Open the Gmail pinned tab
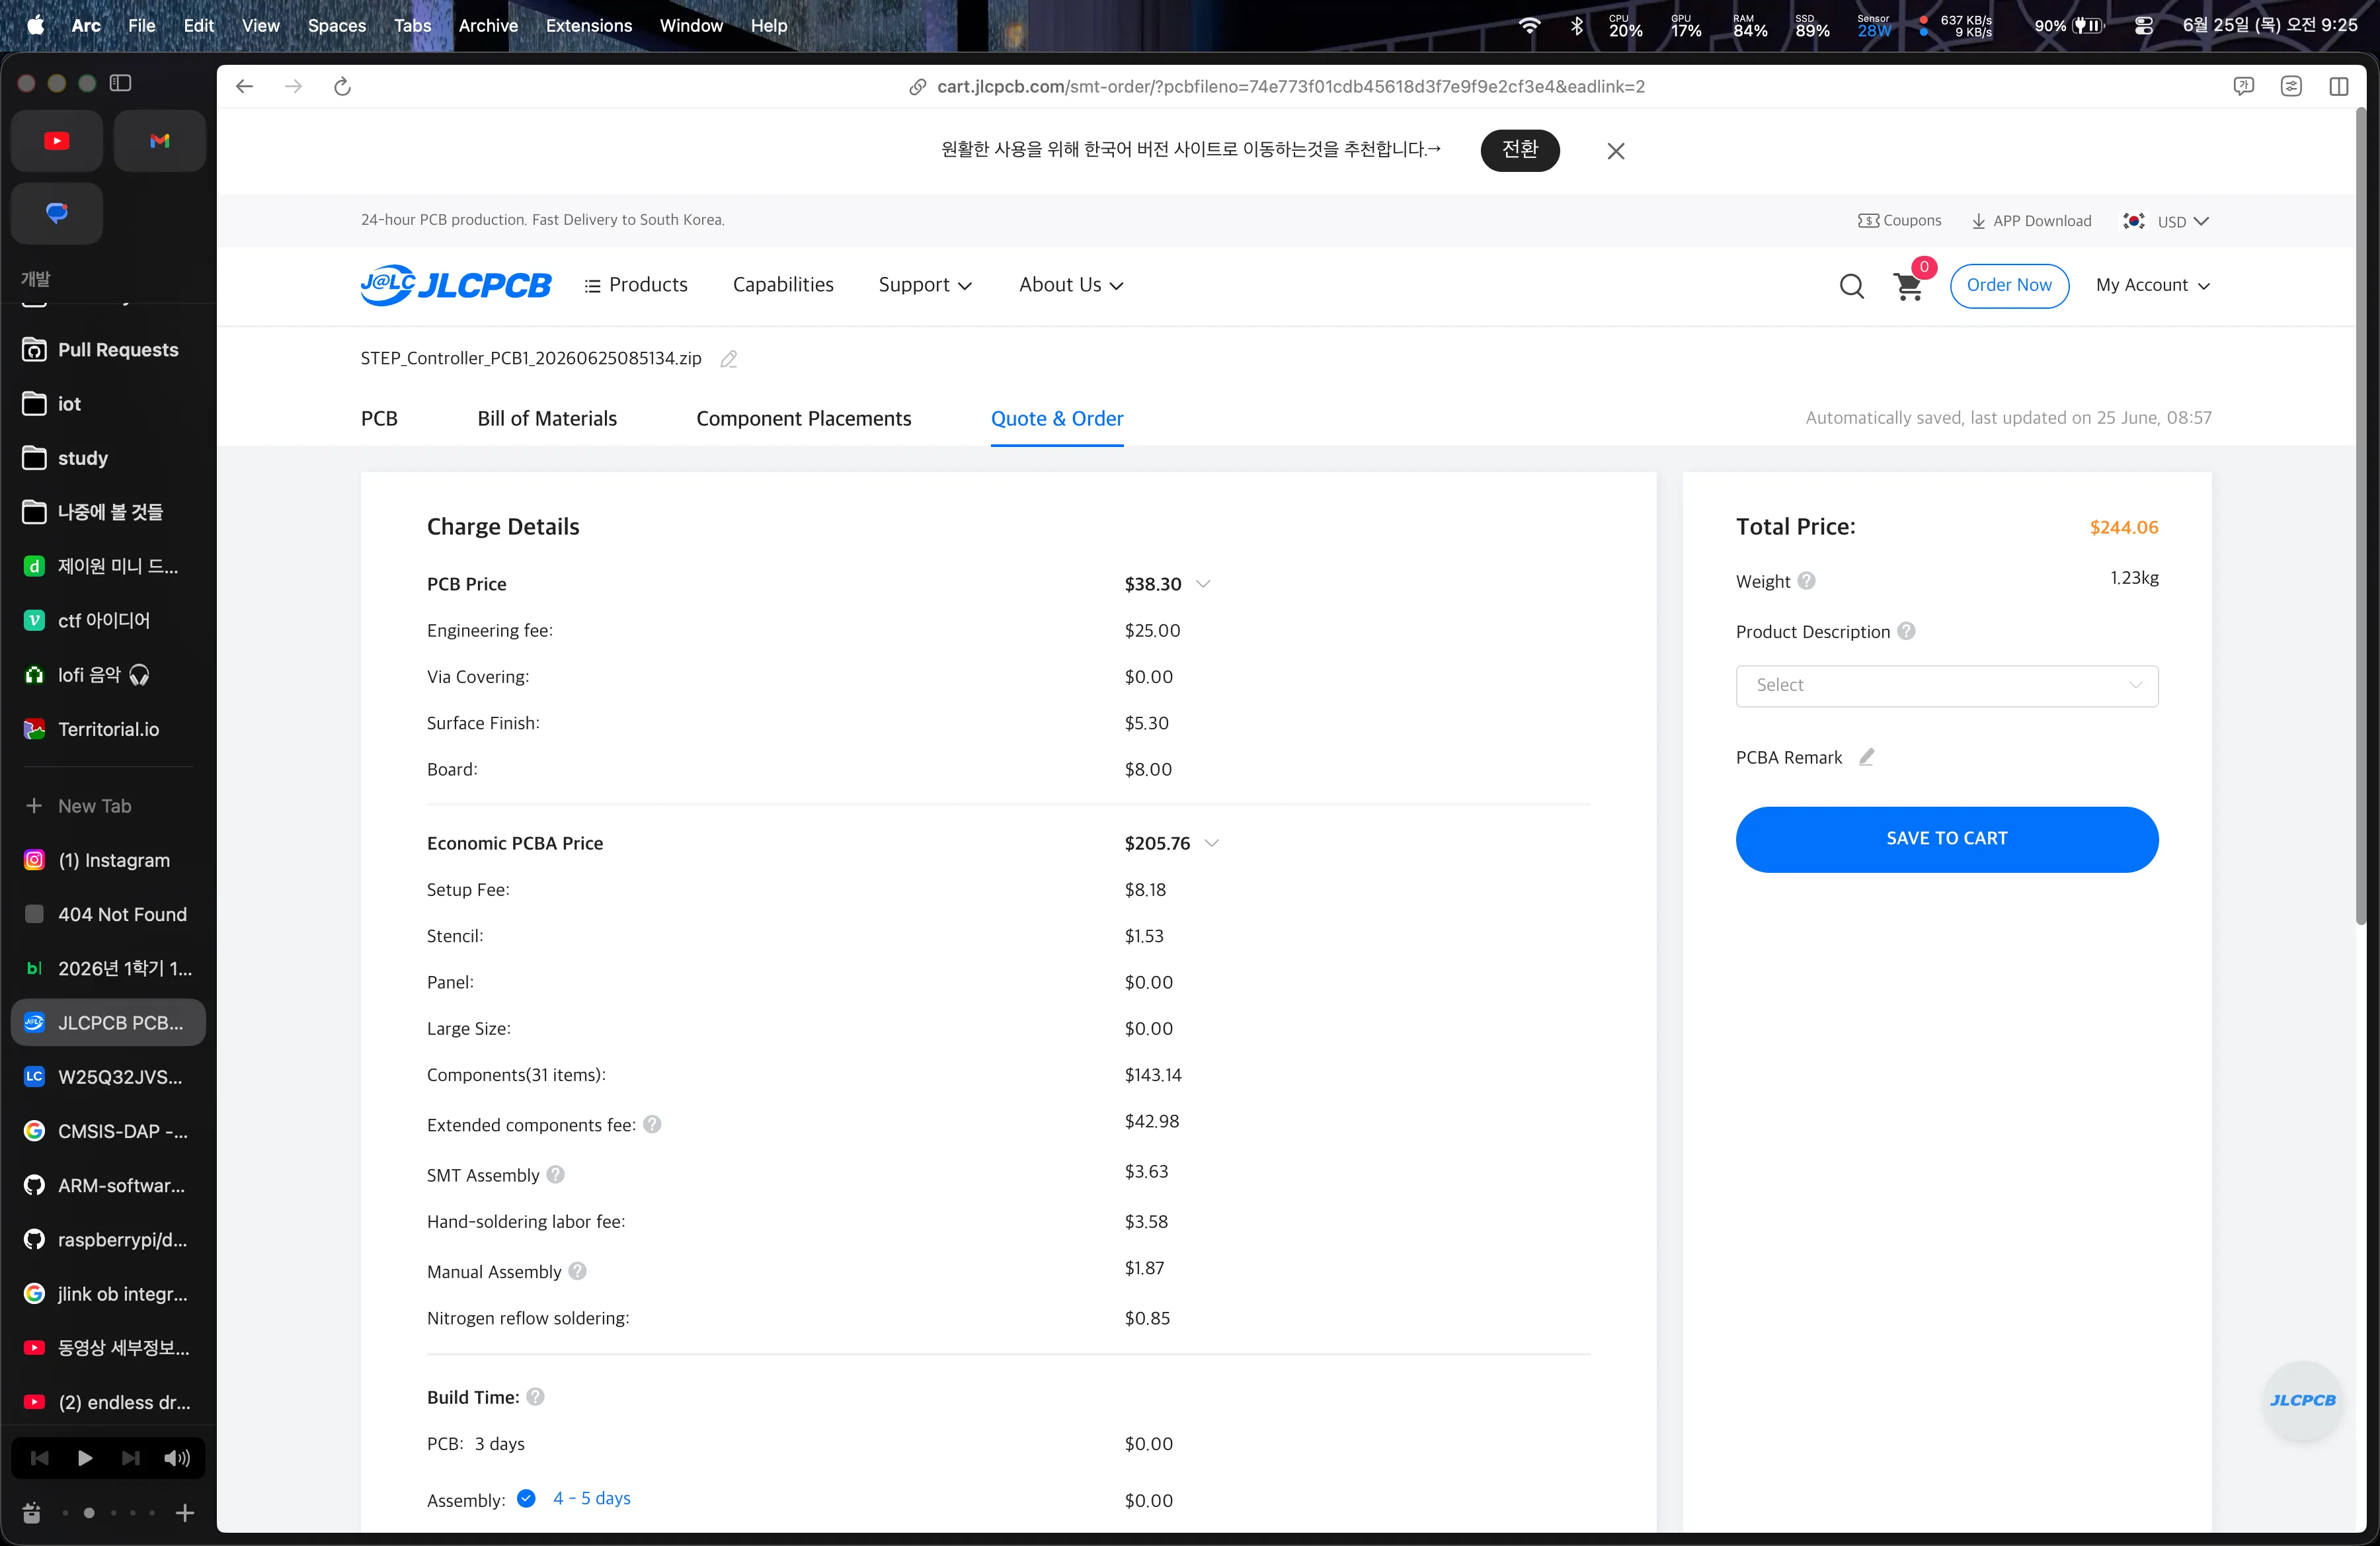This screenshot has height=1546, width=2380. click(x=160, y=141)
